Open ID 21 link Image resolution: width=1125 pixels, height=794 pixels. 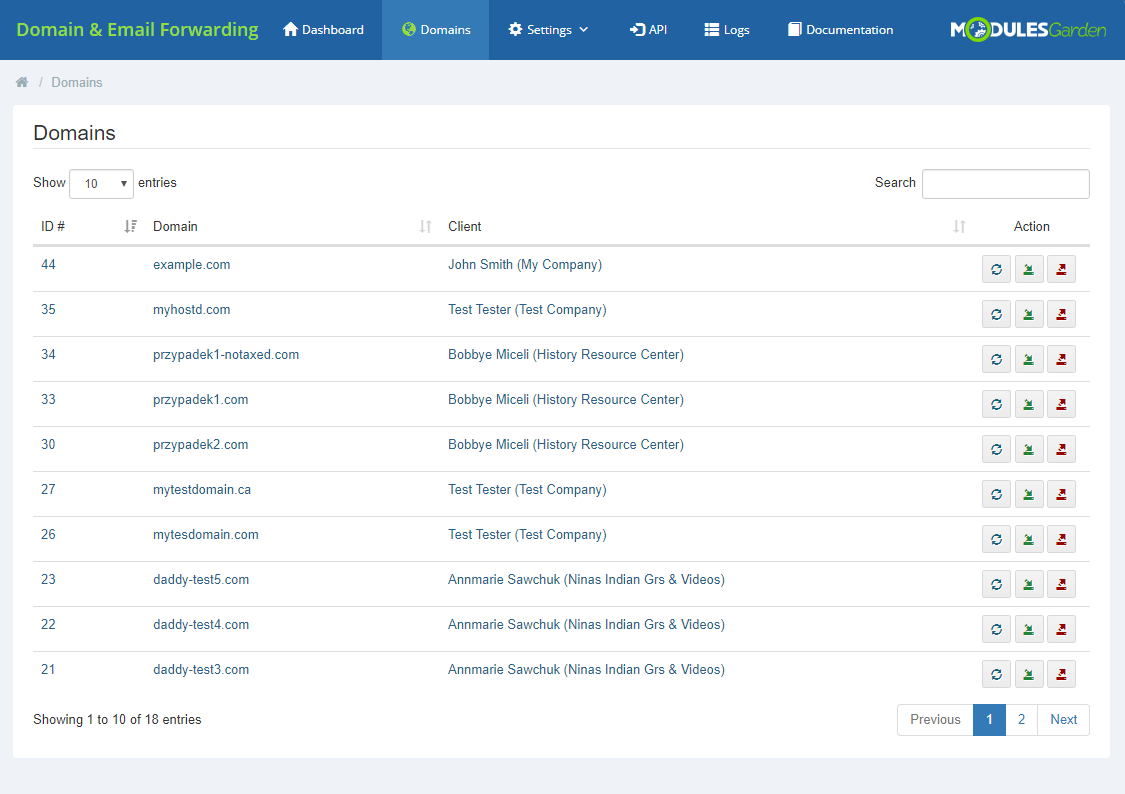point(48,670)
